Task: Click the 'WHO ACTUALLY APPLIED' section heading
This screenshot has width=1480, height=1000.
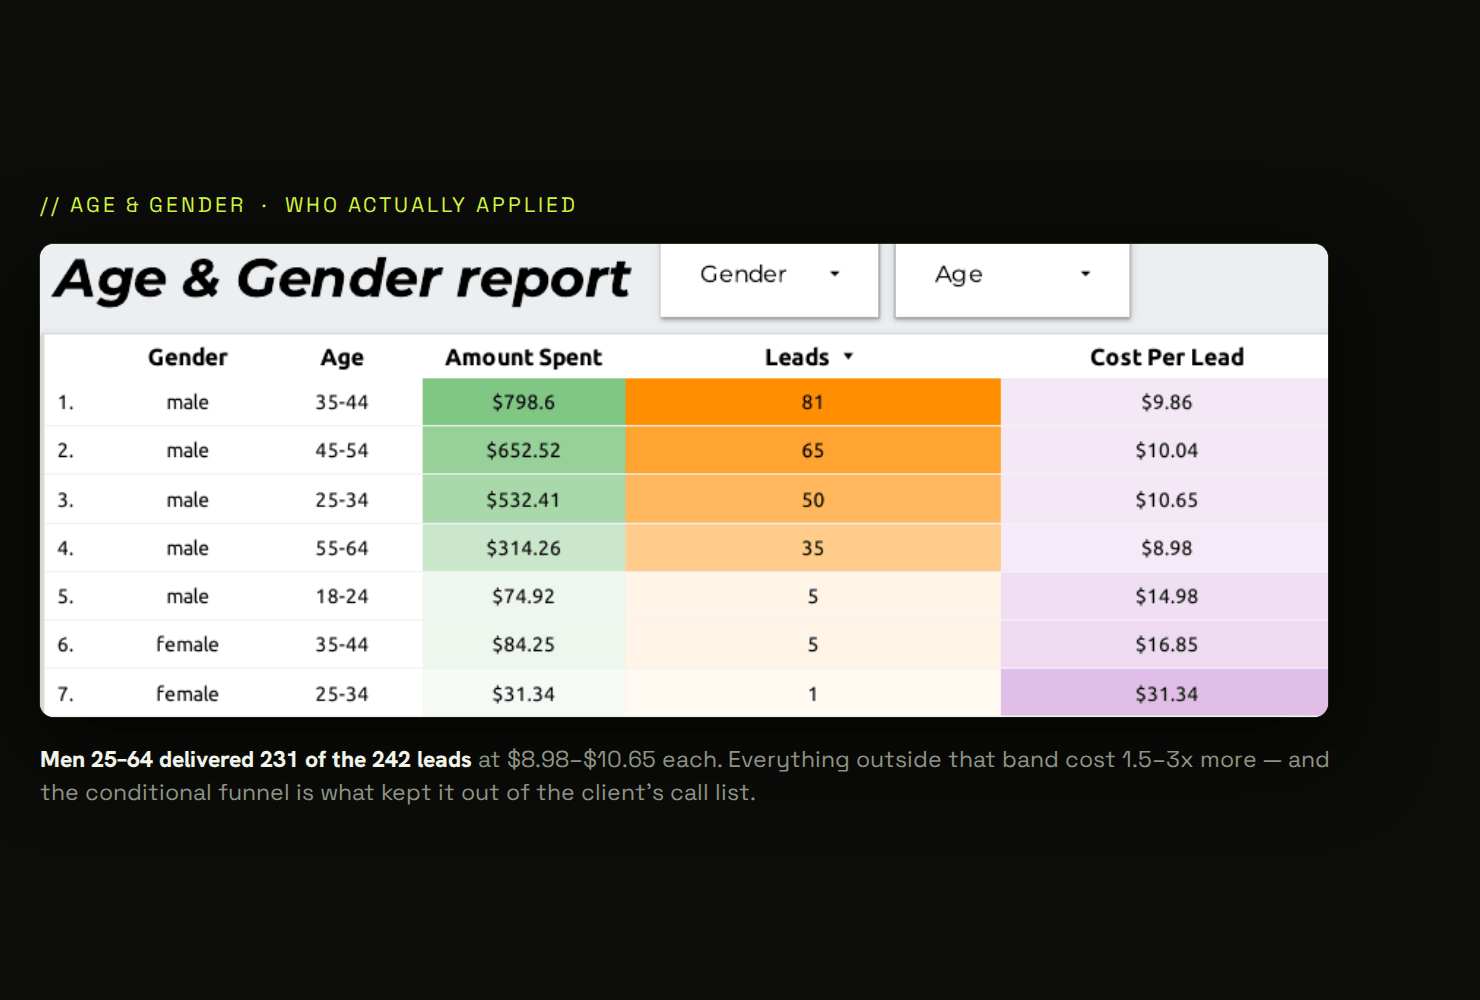Action: pyautogui.click(x=431, y=205)
